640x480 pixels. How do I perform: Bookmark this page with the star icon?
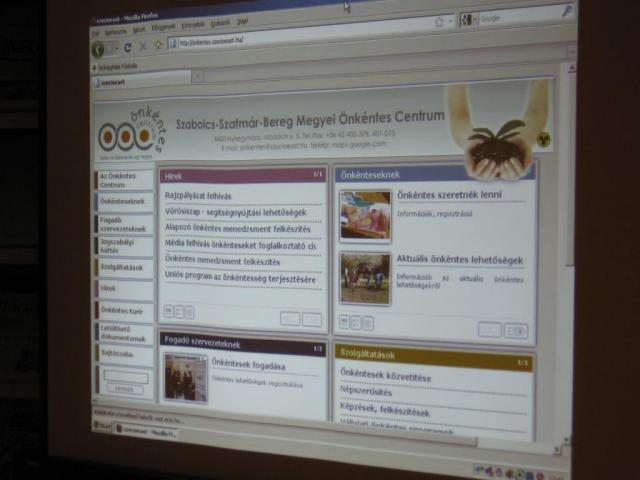439,22
